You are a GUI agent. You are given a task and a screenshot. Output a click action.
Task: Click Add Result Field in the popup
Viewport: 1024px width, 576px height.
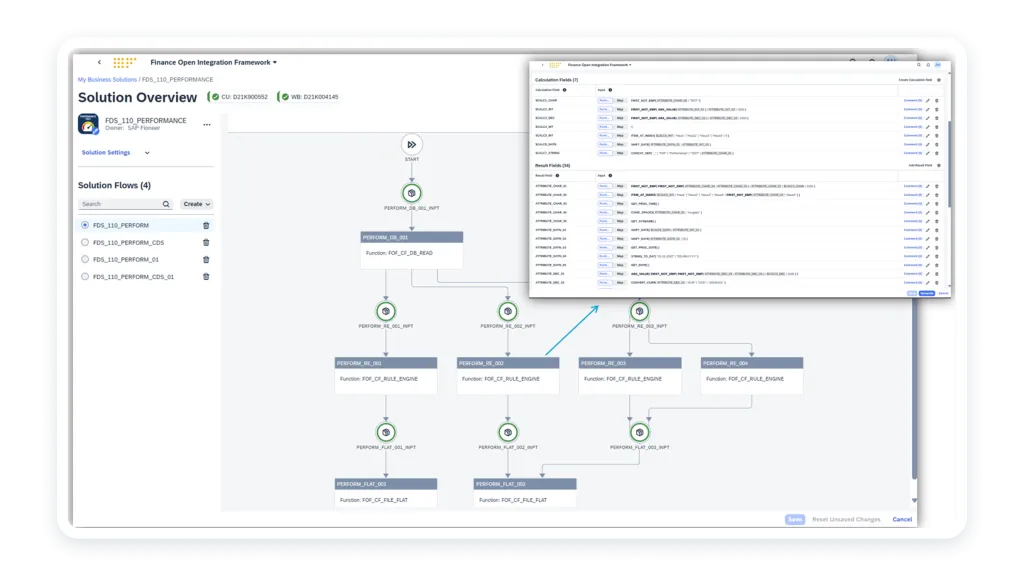[920, 166]
